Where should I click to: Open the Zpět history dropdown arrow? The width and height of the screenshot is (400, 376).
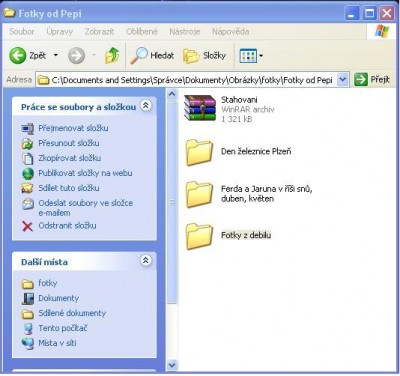click(56, 55)
